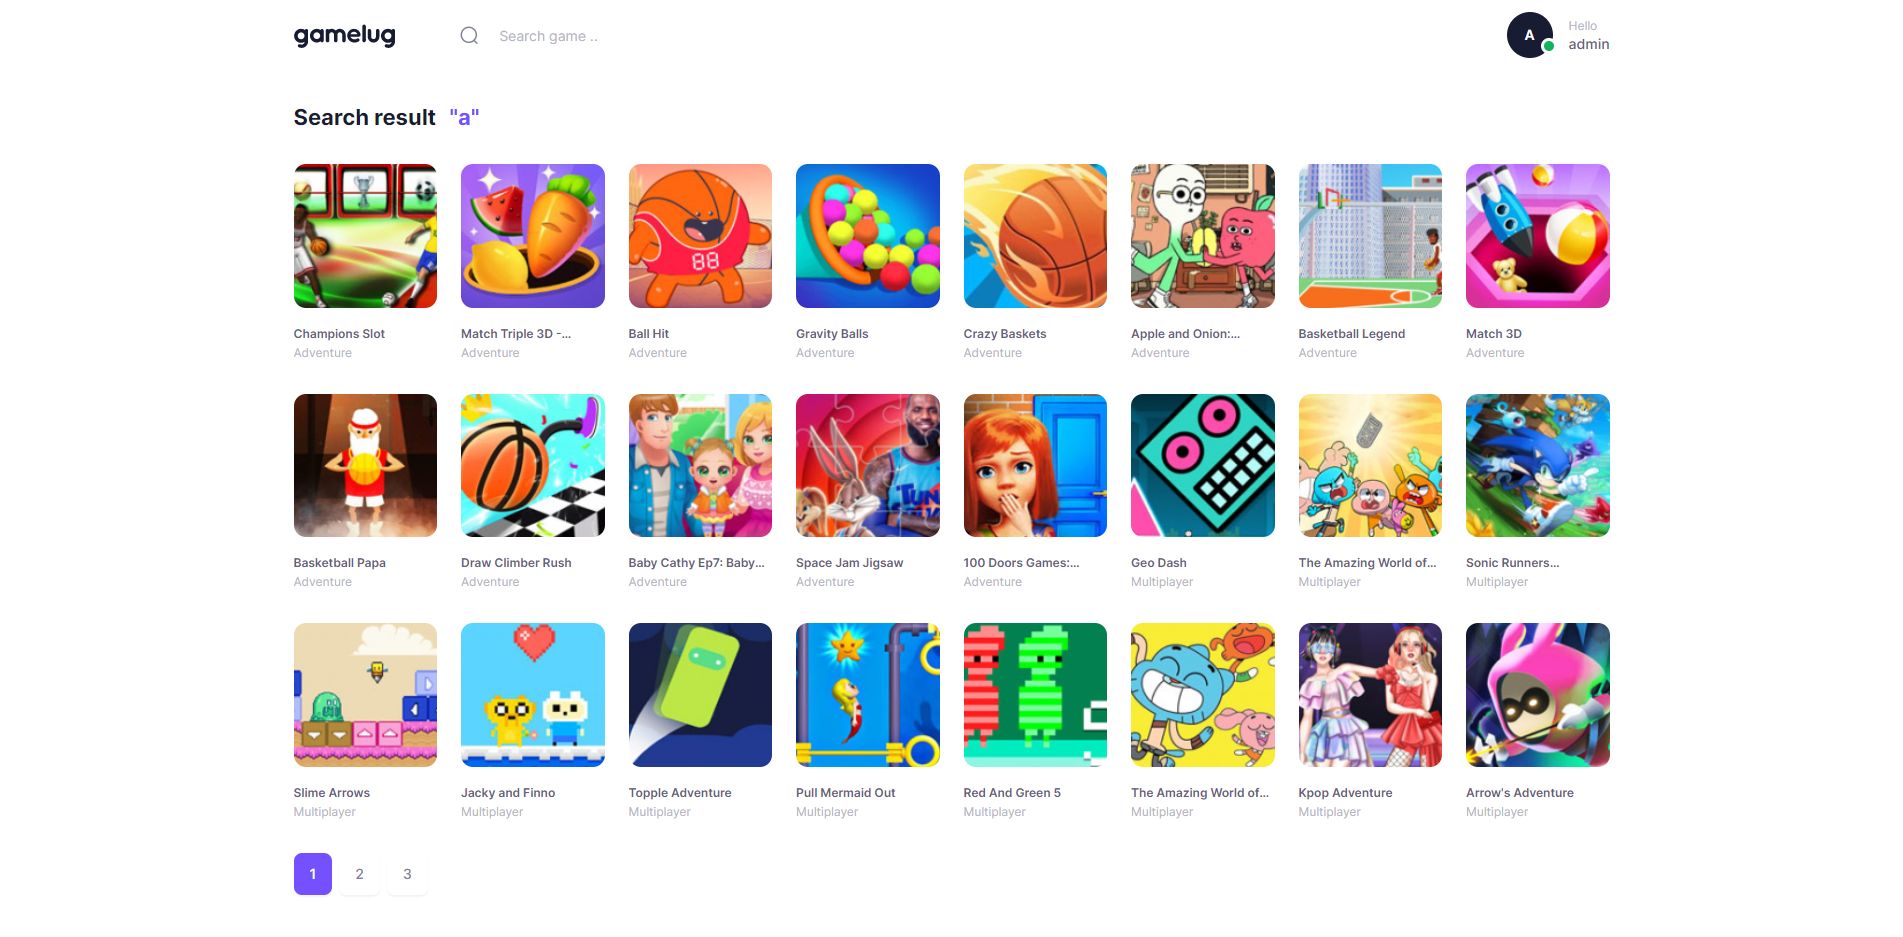The image size is (1903, 937).
Task: Open the Geo Dash game icon
Action: pyautogui.click(x=1202, y=465)
